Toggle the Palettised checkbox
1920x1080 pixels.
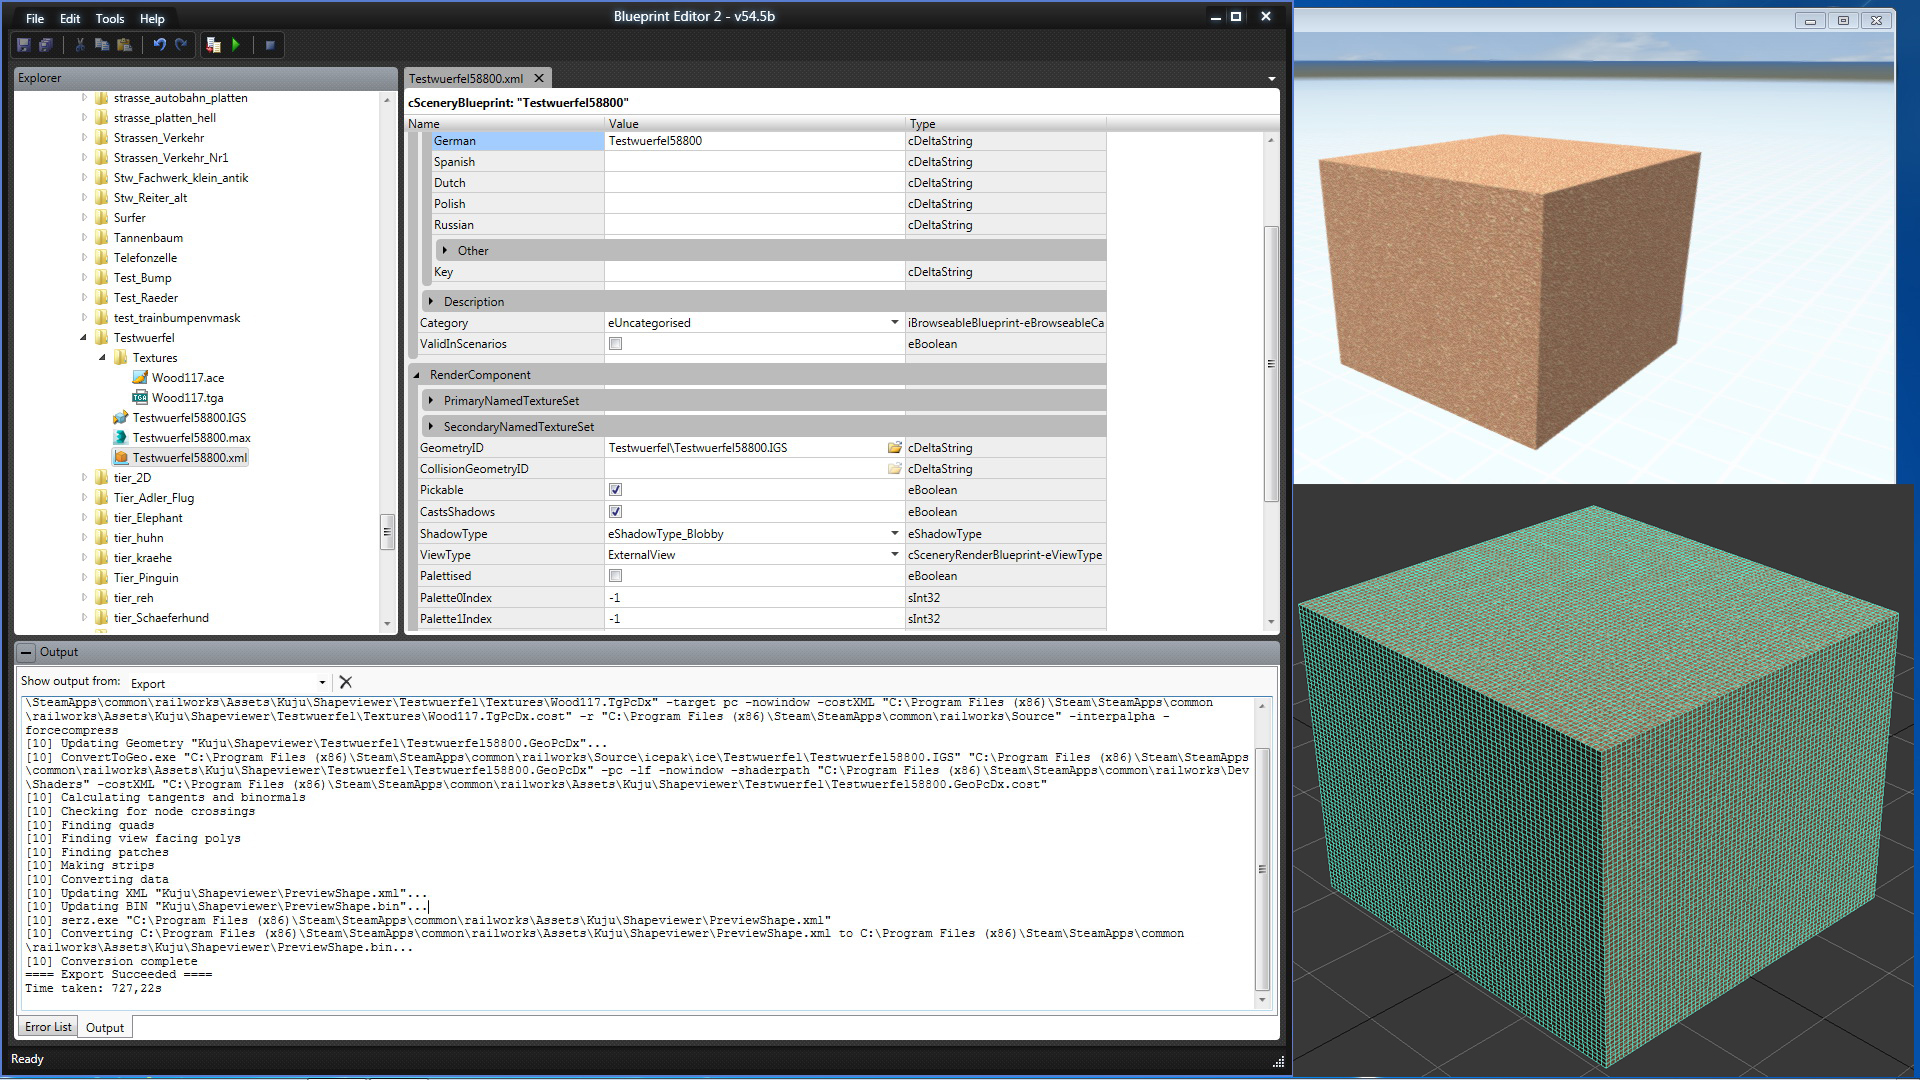pos(616,576)
